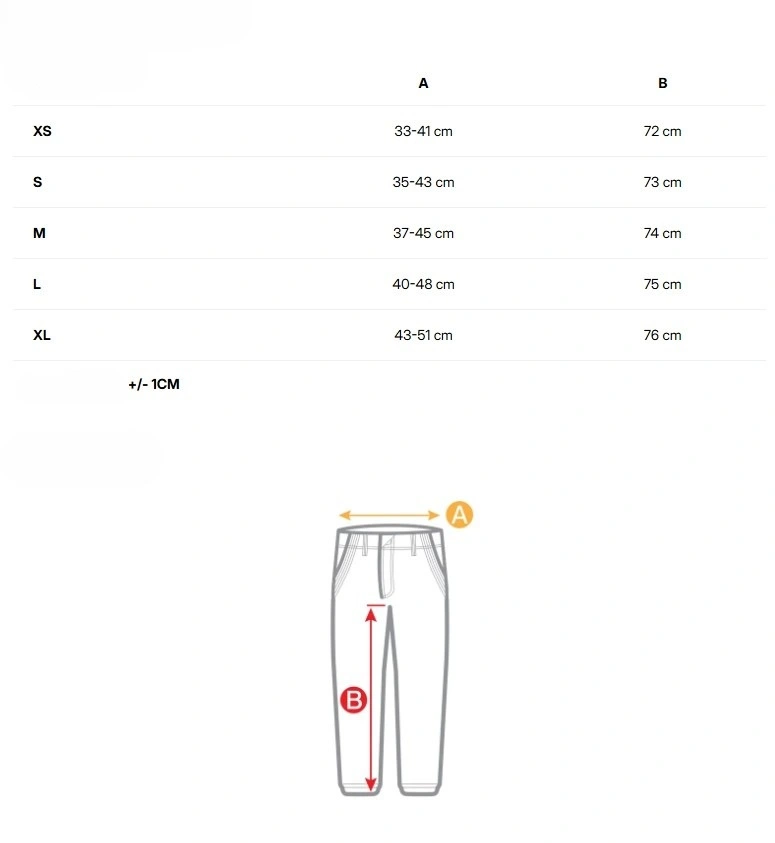Select the XL size row label
The height and width of the screenshot is (843, 775).
42,335
